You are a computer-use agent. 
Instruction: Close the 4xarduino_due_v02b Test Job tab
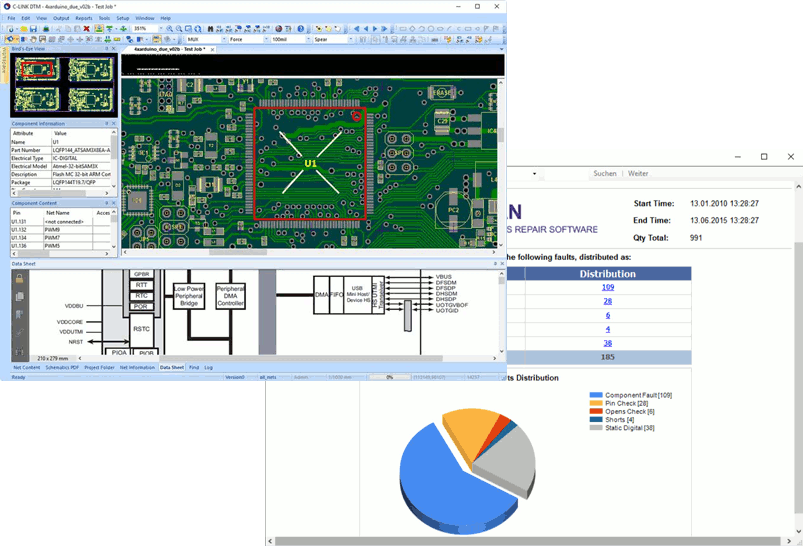point(213,50)
